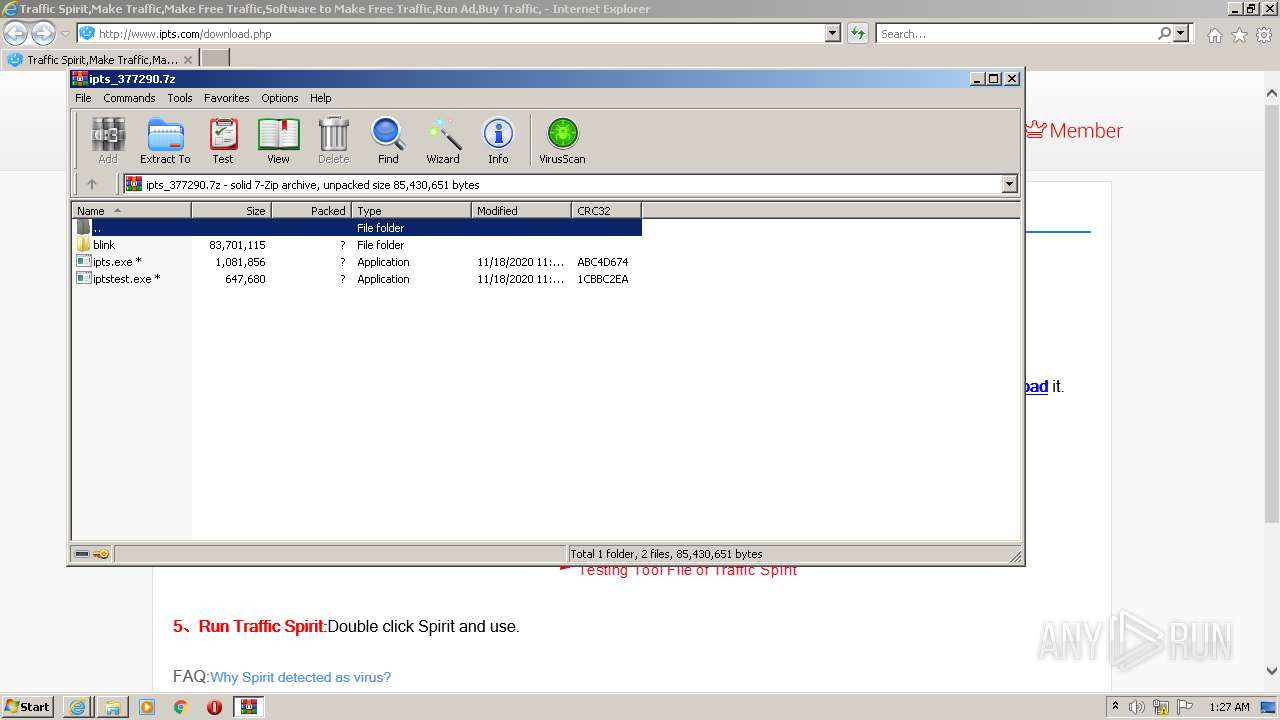This screenshot has width=1280, height=720.
Task: Sort by Name column header
Action: tap(131, 210)
